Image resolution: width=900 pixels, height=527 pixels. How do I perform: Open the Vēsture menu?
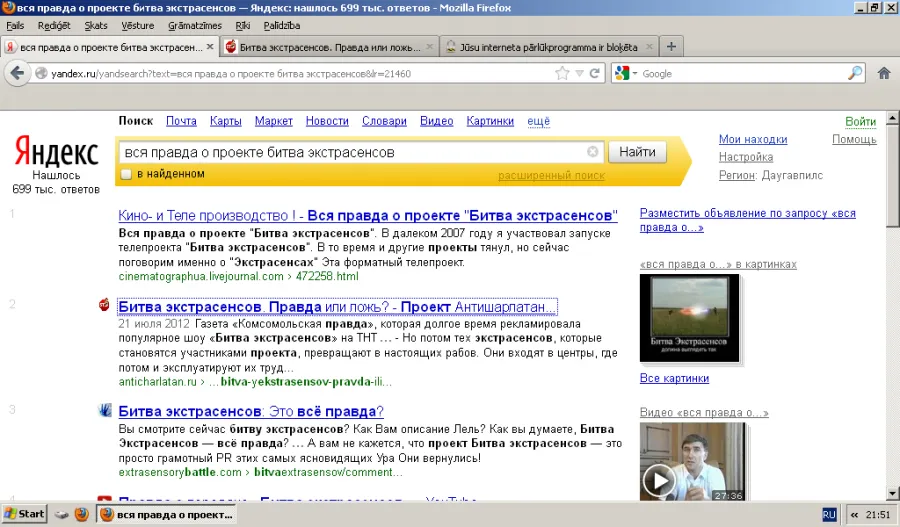[x=138, y=25]
